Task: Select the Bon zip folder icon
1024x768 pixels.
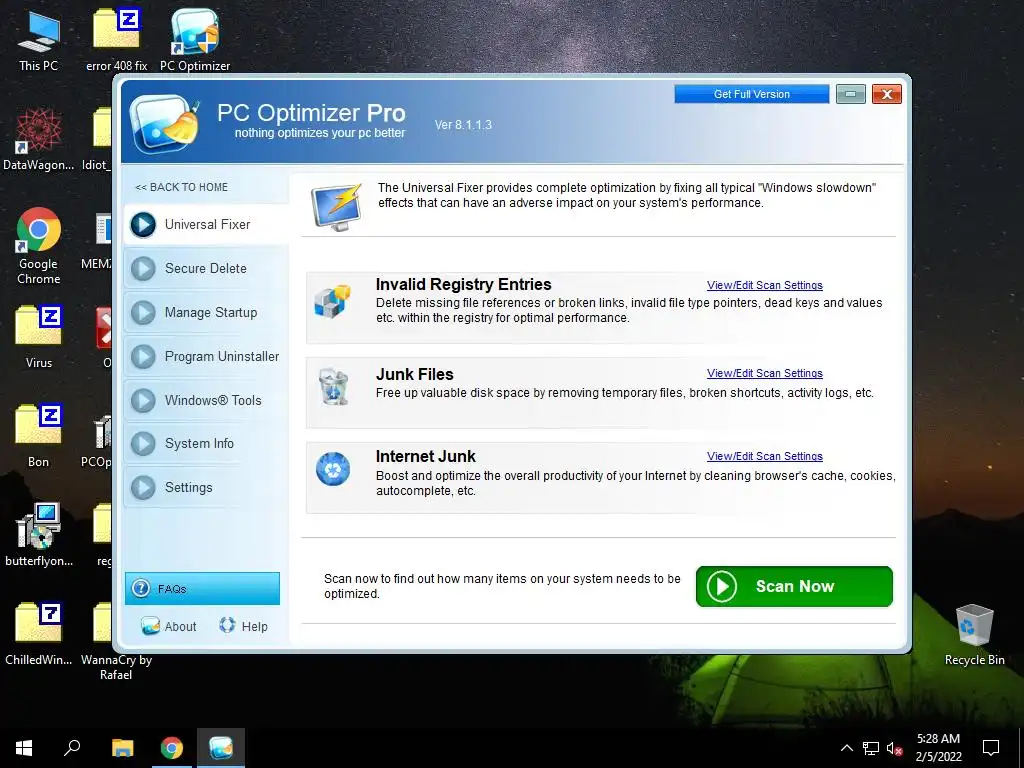Action: coord(39,436)
